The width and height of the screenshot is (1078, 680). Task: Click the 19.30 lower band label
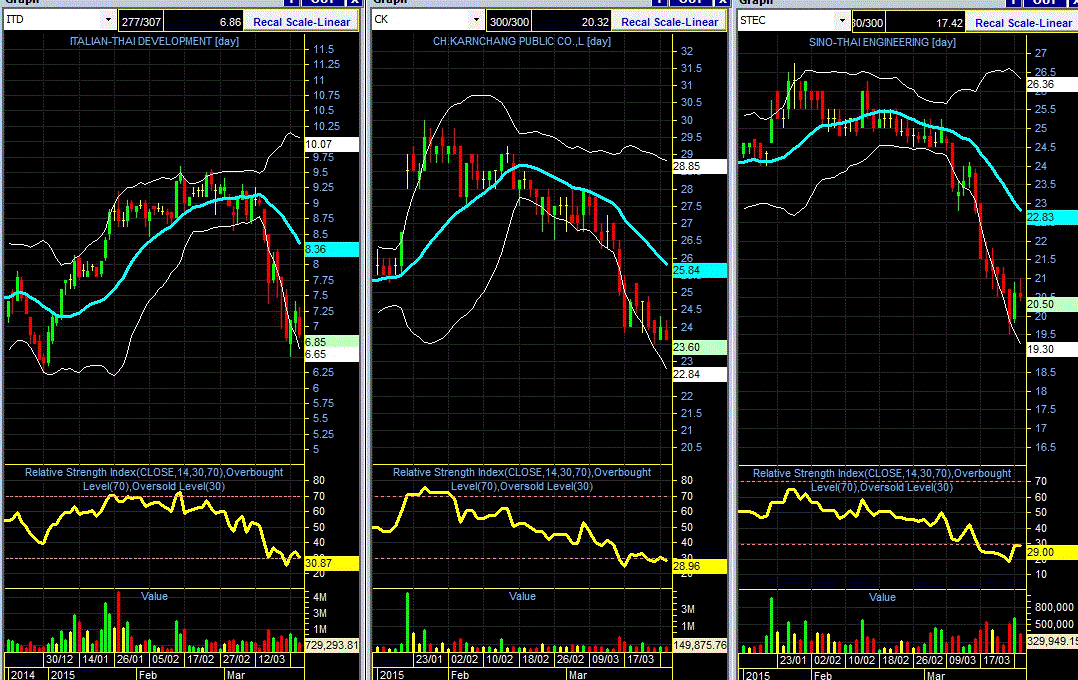(x=1052, y=349)
